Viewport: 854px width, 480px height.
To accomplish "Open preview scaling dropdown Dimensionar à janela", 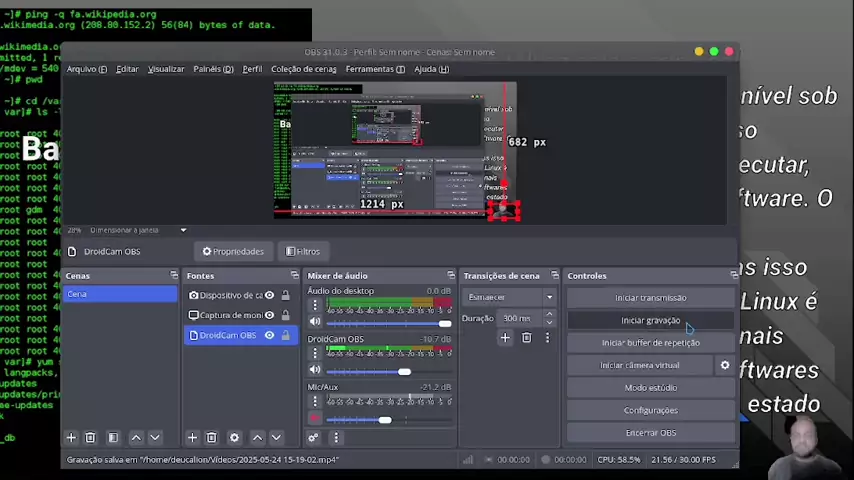I will (x=183, y=230).
